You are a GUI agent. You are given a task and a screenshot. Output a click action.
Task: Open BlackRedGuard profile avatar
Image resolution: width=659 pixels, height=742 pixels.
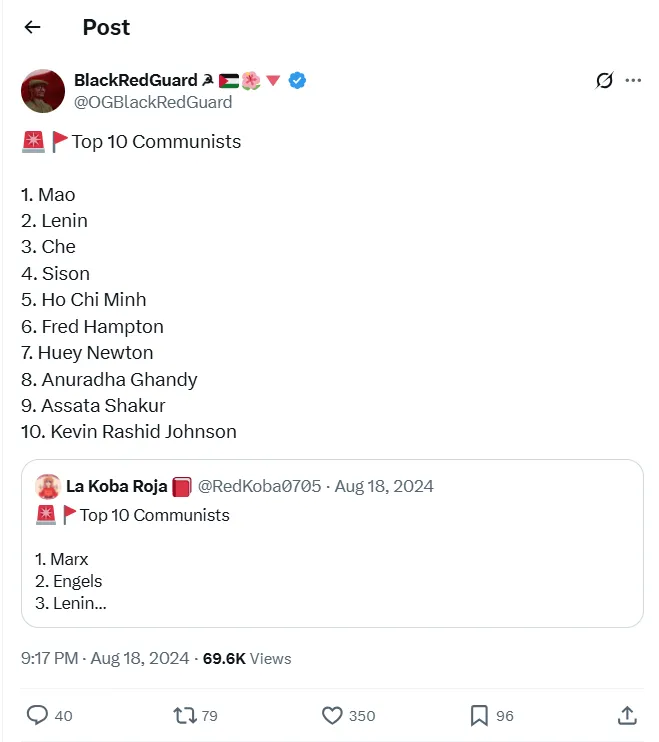[x=43, y=91]
